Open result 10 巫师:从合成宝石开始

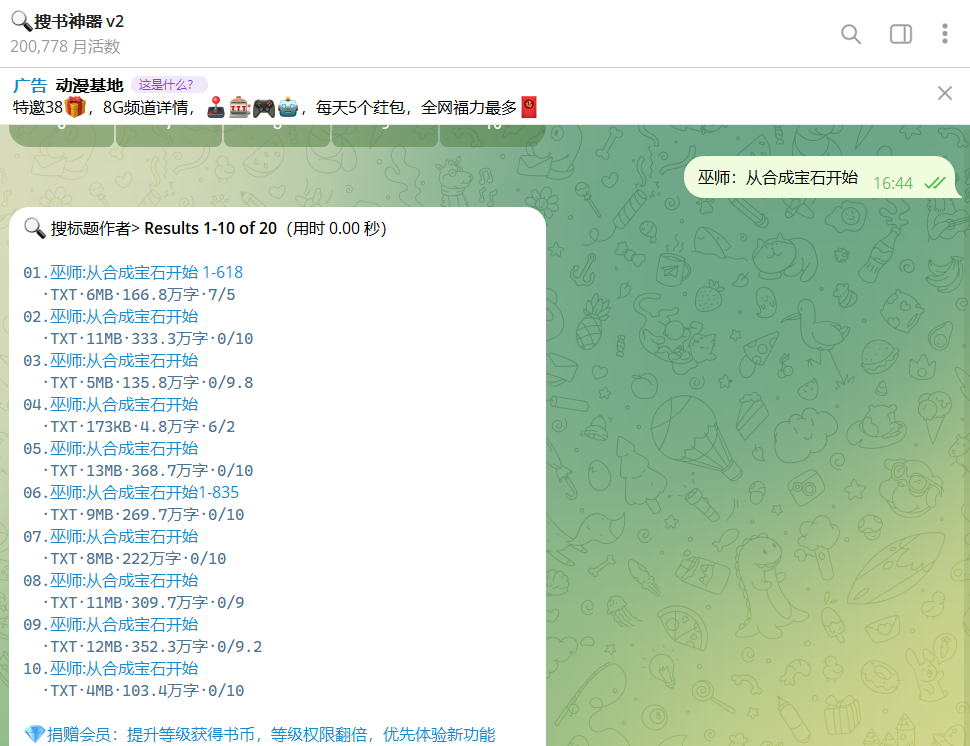[x=124, y=668]
